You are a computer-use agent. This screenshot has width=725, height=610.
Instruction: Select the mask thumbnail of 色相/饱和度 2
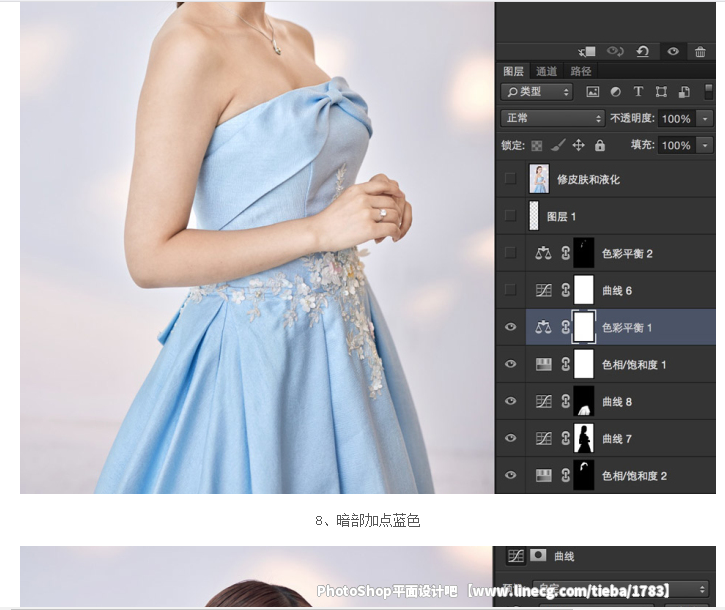(x=584, y=475)
